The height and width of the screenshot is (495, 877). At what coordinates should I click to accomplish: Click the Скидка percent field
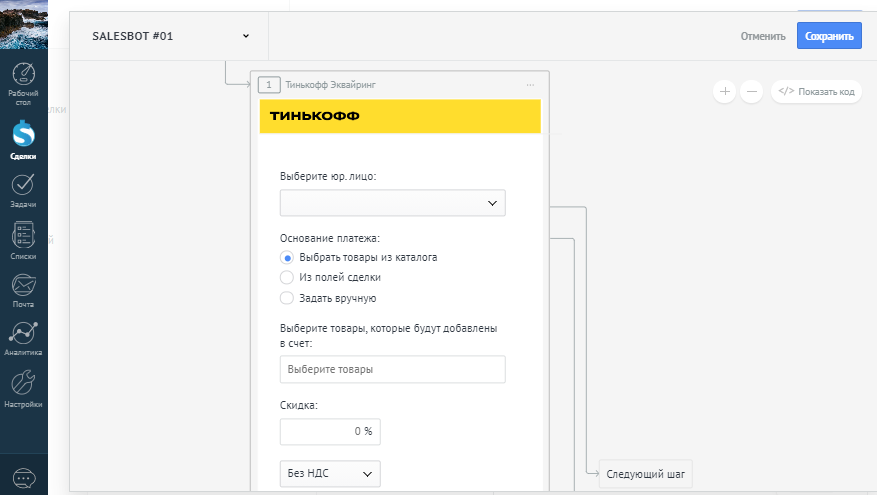point(330,431)
